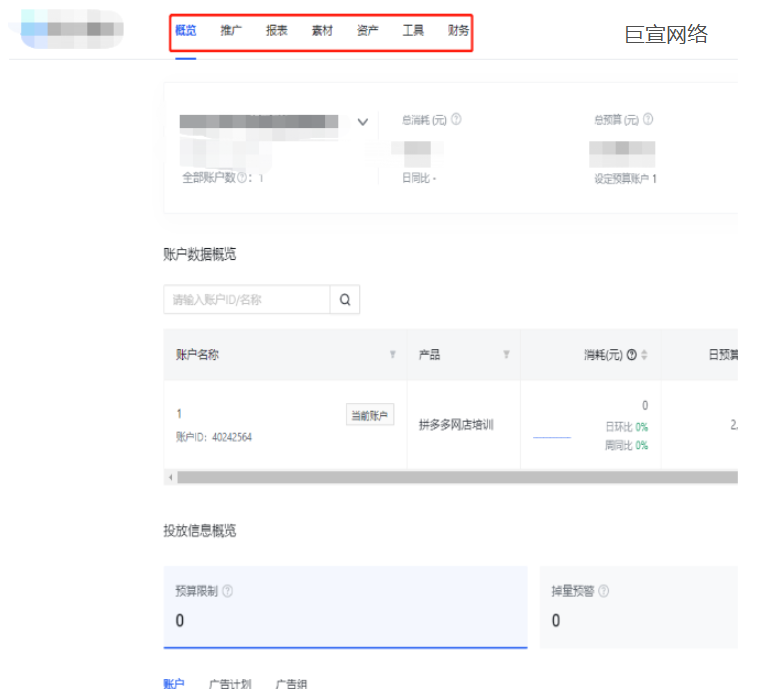Switch to the 广告计划 sub-tab
This screenshot has width=763, height=694.
point(230,684)
